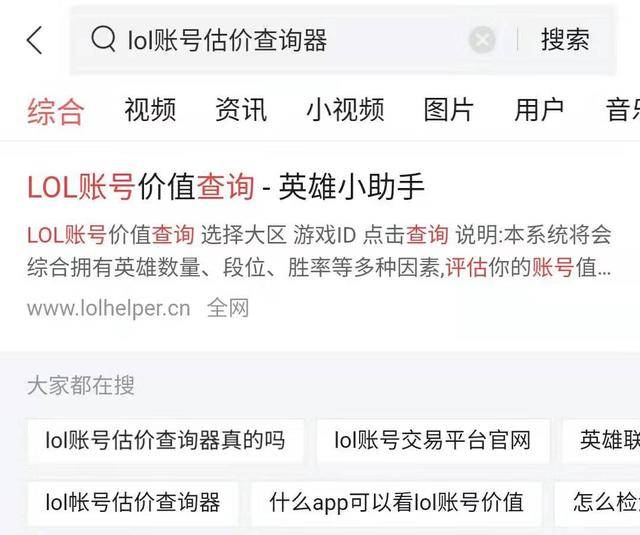Open the result description snippet text
The height and width of the screenshot is (535, 640).
319,251
